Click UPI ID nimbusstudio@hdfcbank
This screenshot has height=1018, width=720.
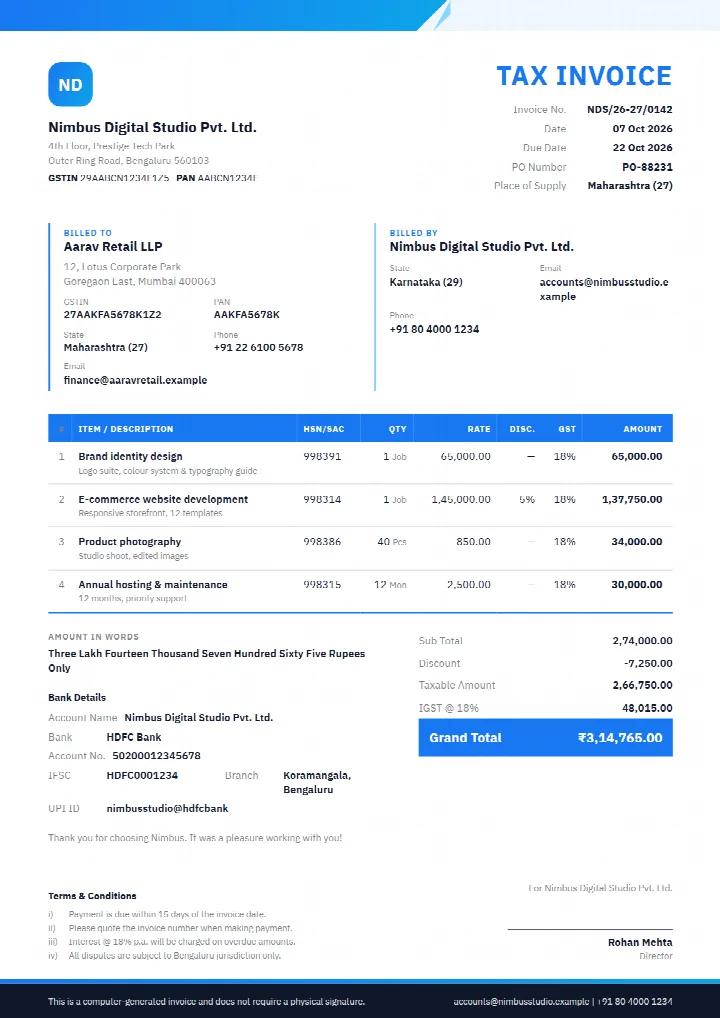pyautogui.click(x=168, y=808)
